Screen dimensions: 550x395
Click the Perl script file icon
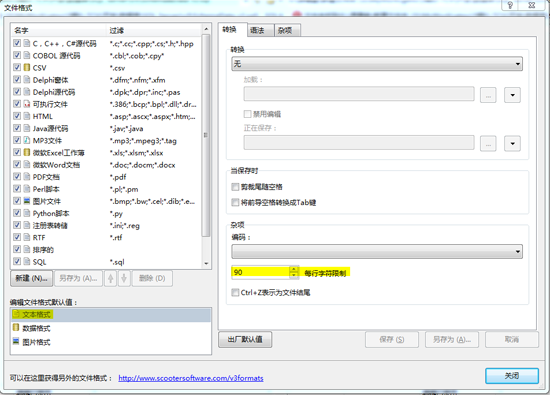tap(27, 189)
